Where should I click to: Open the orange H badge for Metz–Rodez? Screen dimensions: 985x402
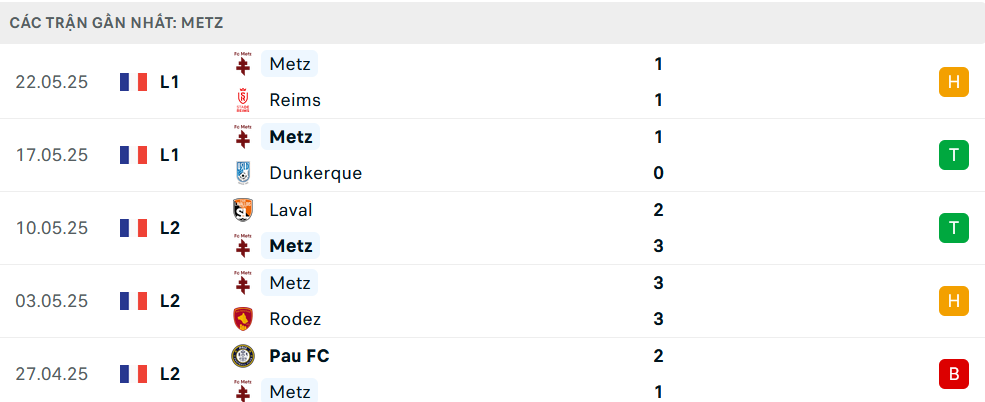(x=954, y=301)
